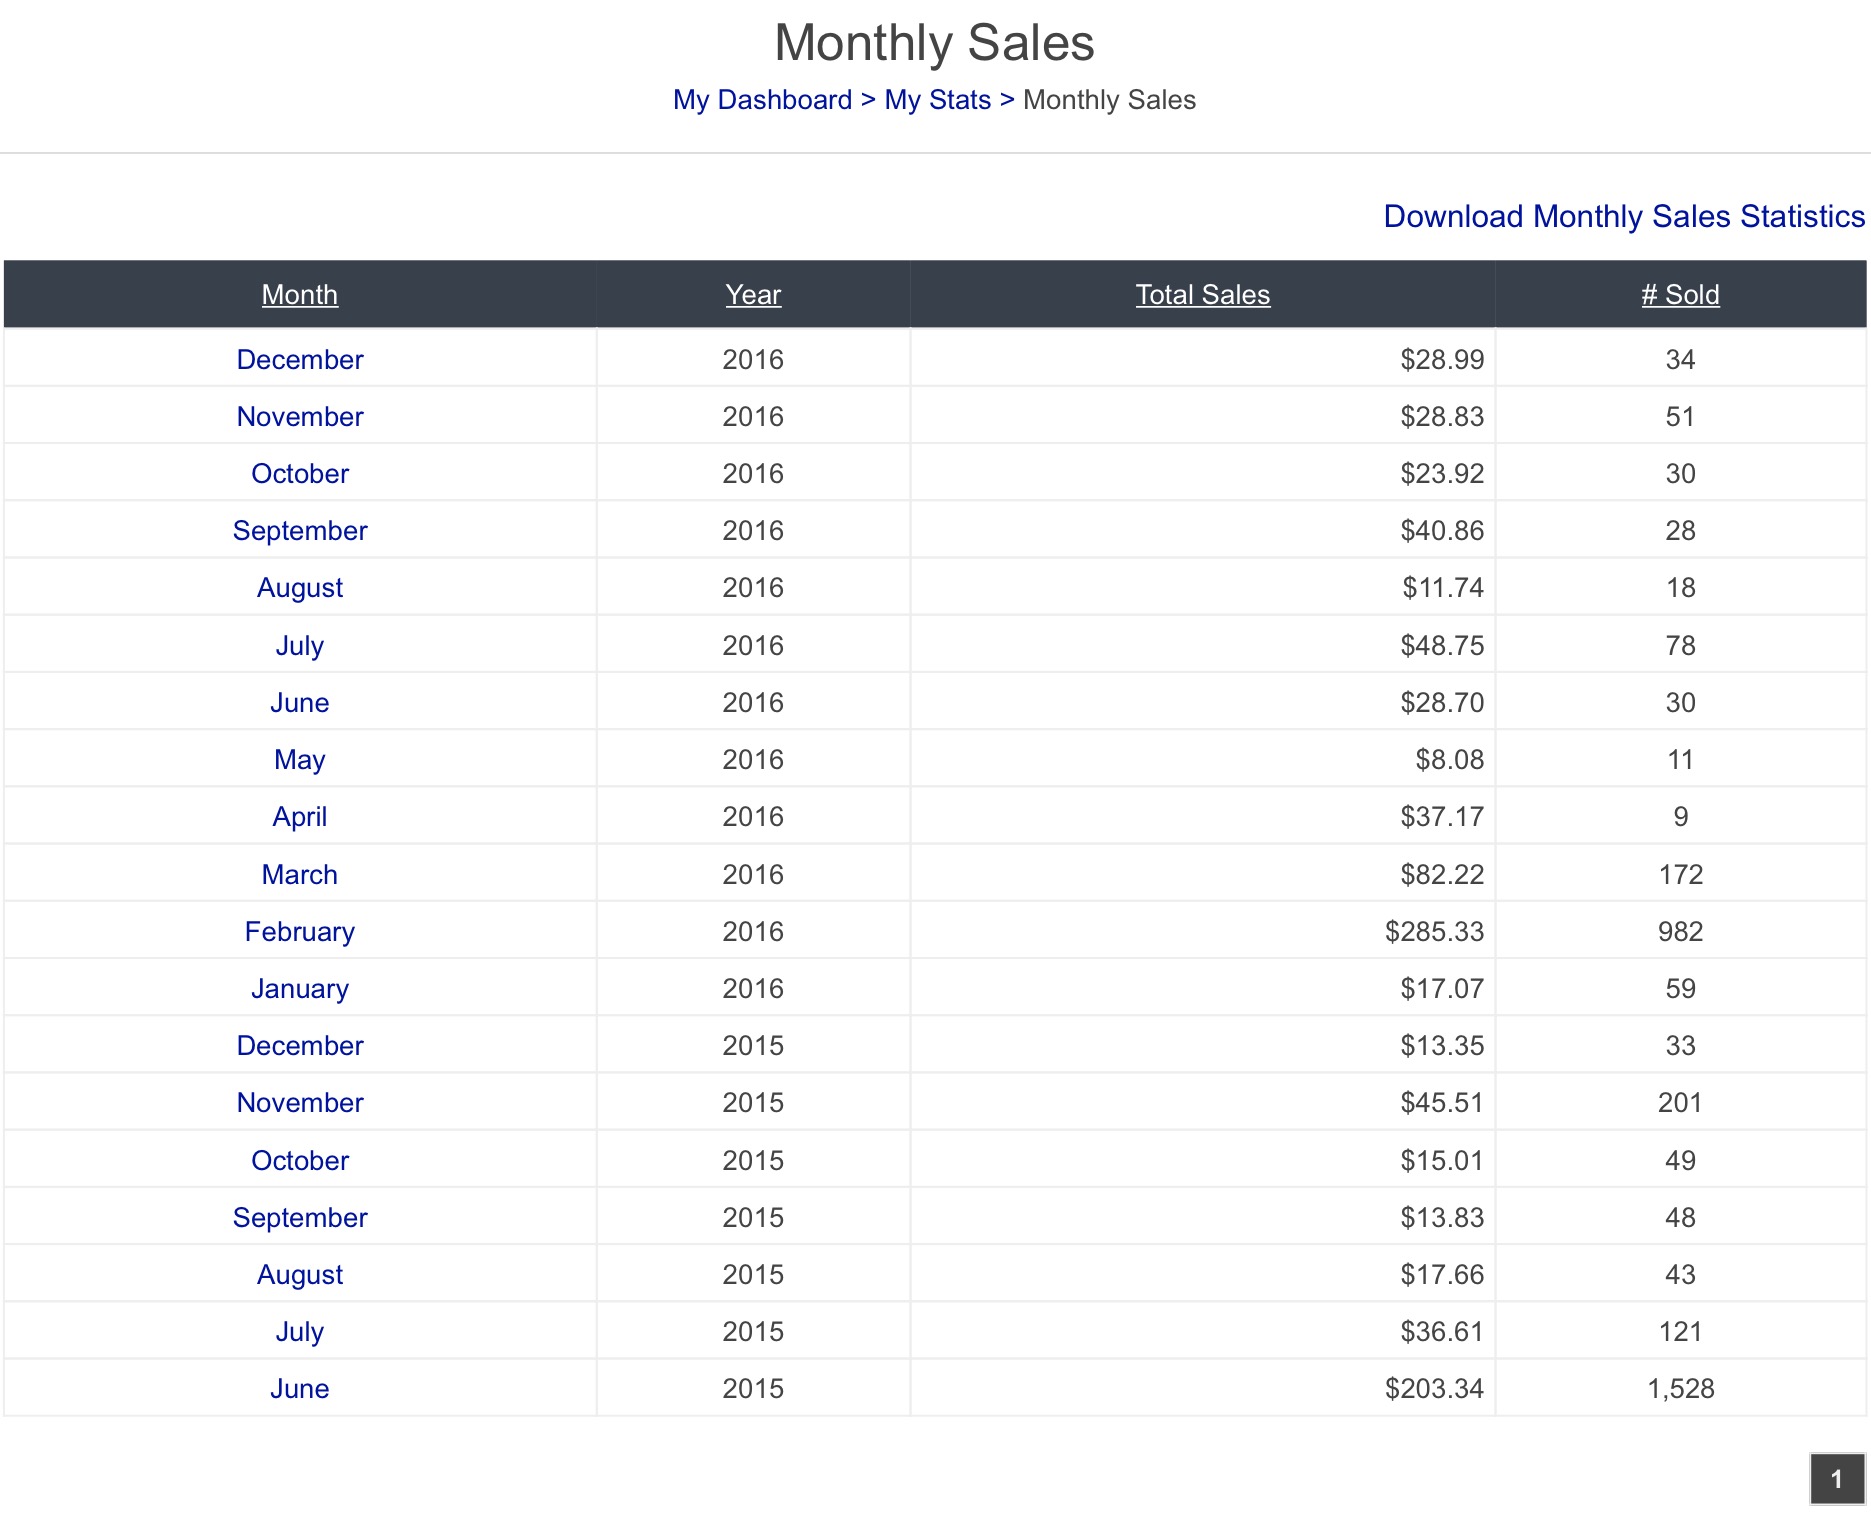Sort by # Sold column header
The width and height of the screenshot is (1871, 1521).
click(x=1680, y=295)
